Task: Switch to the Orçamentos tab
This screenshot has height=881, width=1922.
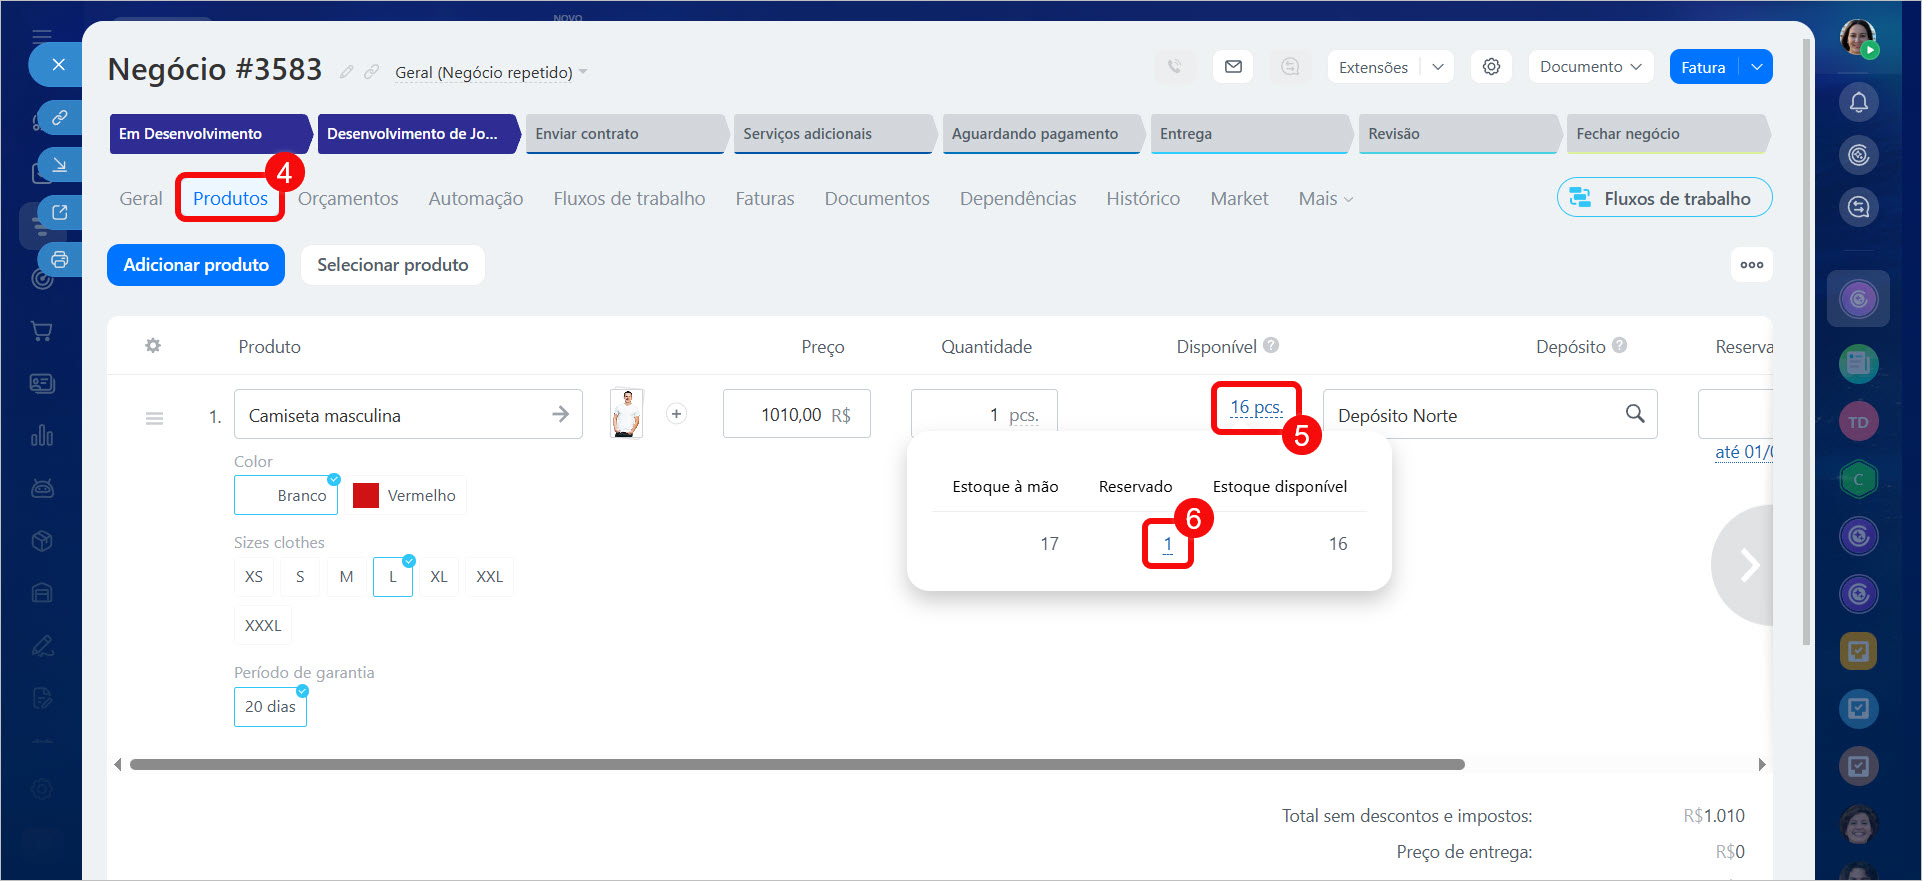Action: [x=348, y=199]
